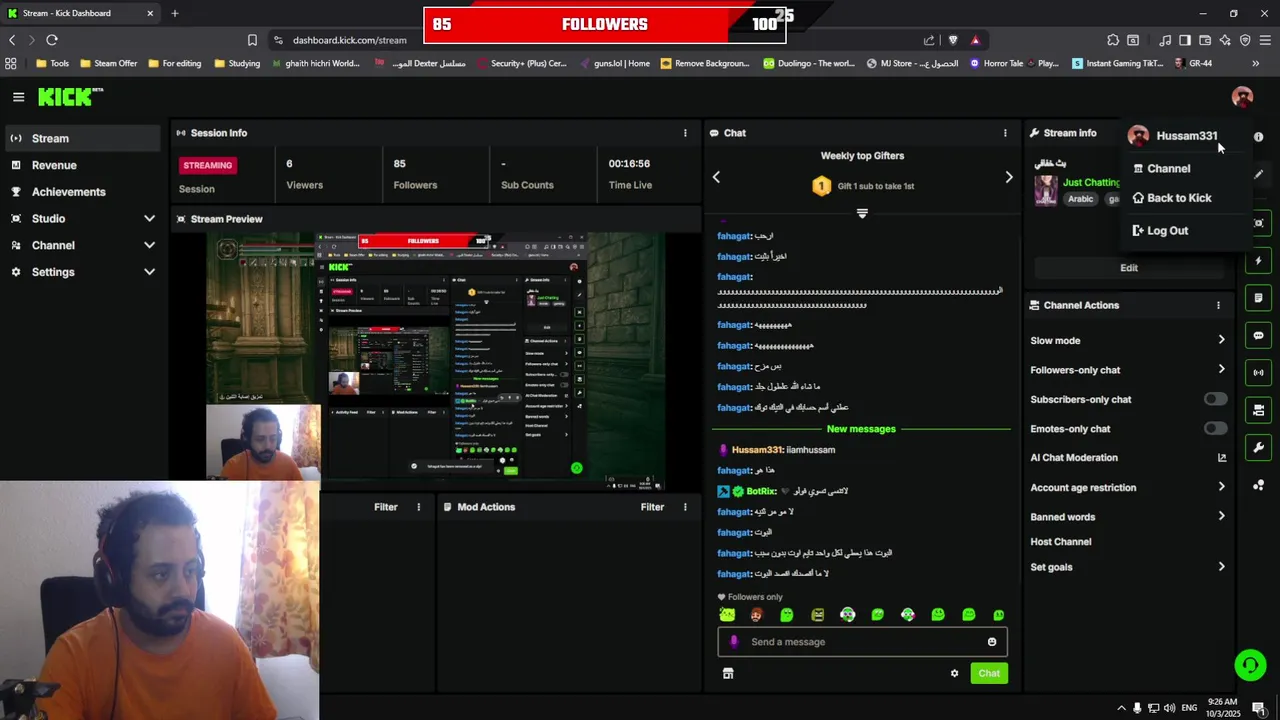The image size is (1280, 720).
Task: Open the chat shop storefront icon
Action: (x=728, y=673)
